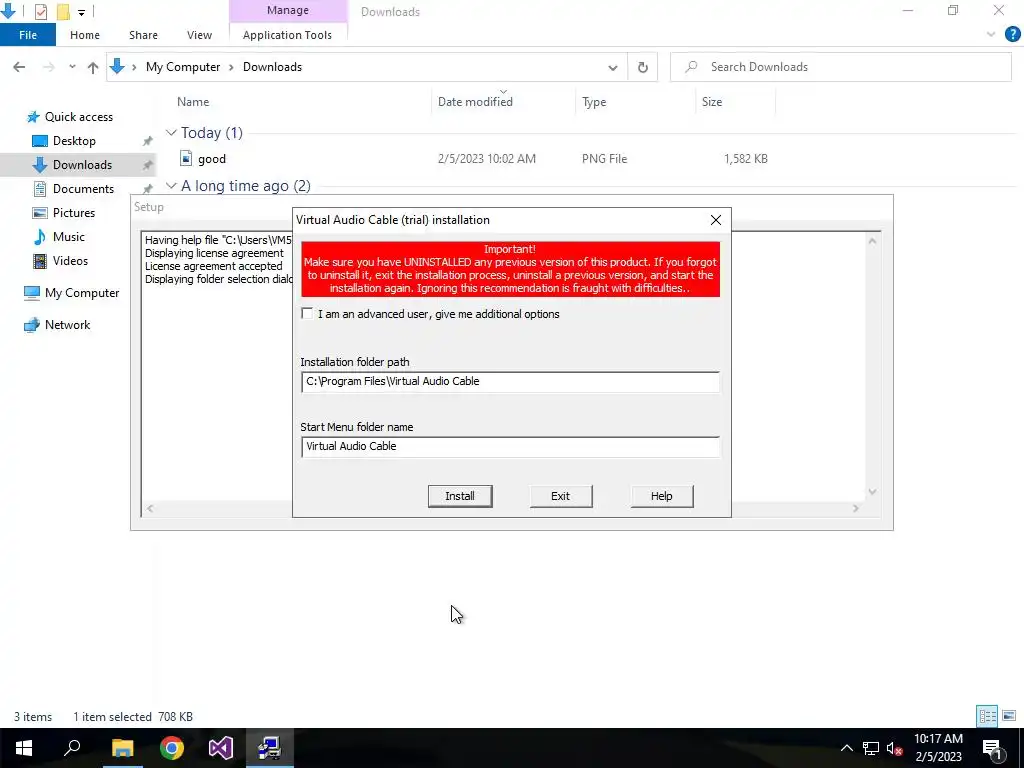Open the File ribbon tab
1024x768 pixels.
pyautogui.click(x=27, y=35)
